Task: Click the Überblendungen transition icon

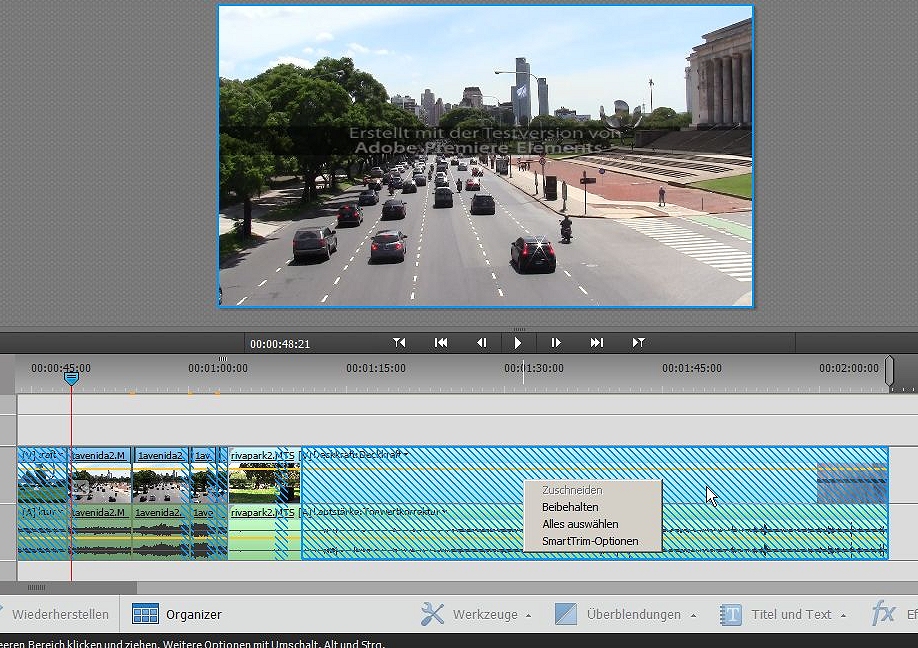Action: click(566, 614)
